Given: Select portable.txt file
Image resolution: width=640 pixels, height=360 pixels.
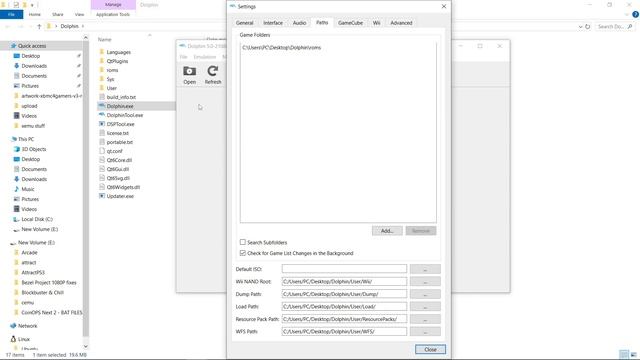Looking at the screenshot, I should tap(120, 142).
